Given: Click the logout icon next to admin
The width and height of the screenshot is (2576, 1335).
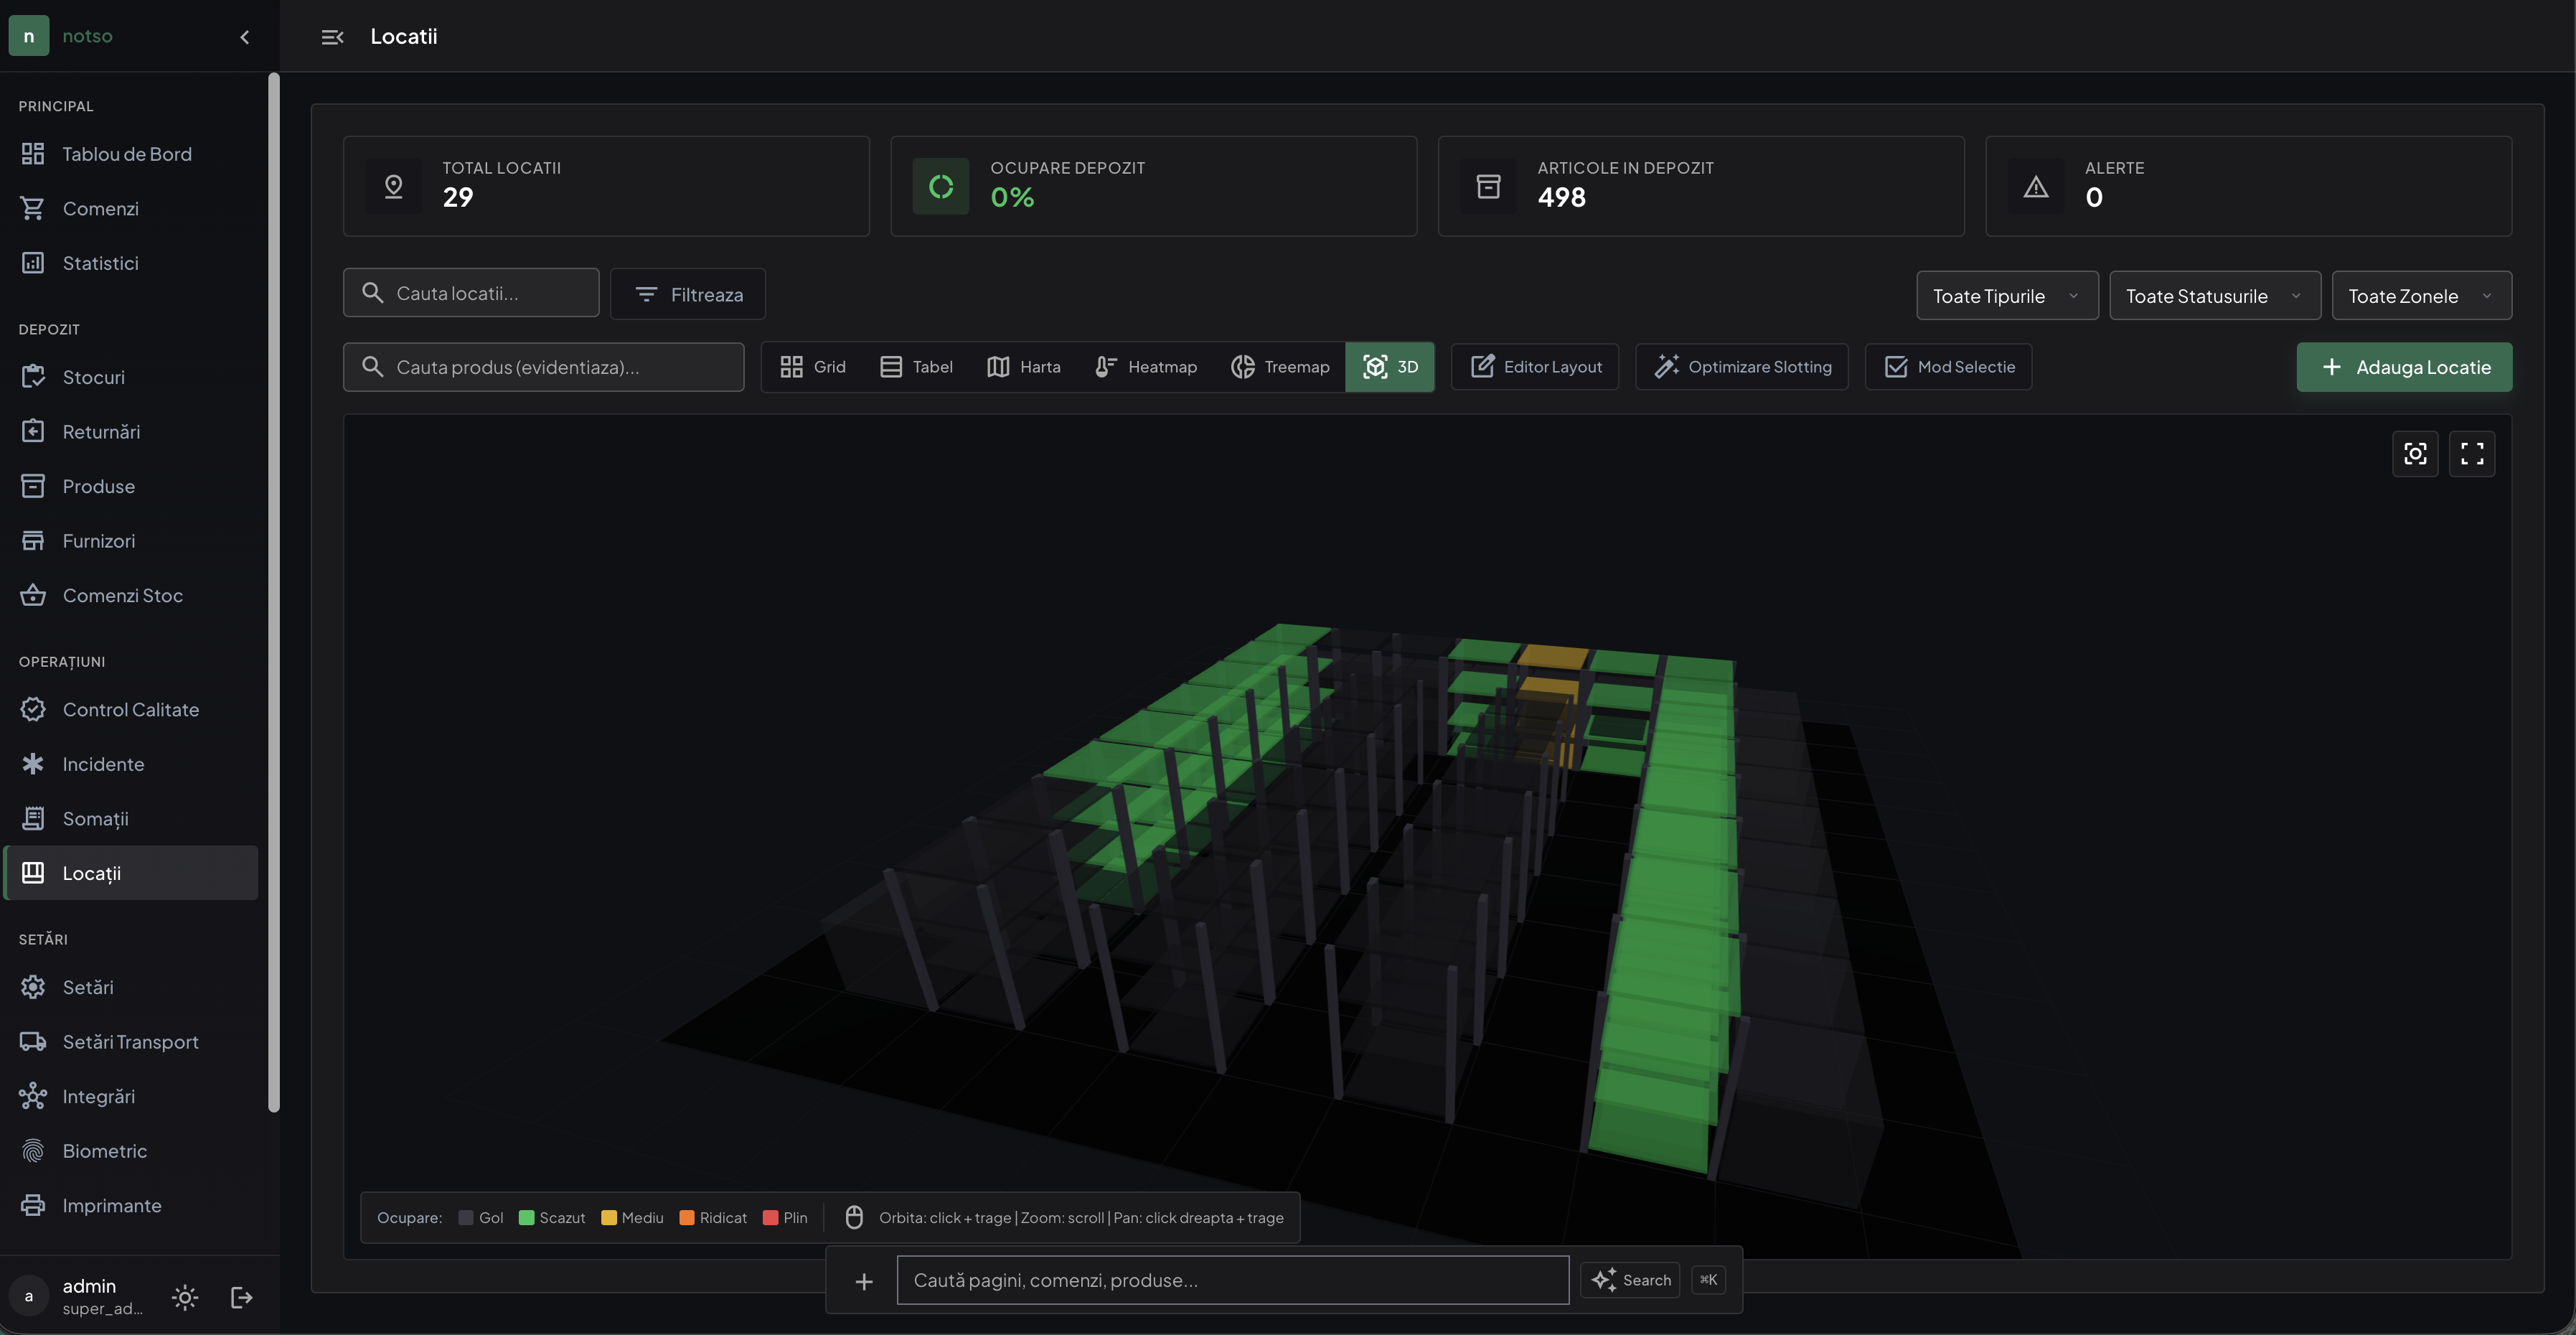Looking at the screenshot, I should click(x=241, y=1297).
